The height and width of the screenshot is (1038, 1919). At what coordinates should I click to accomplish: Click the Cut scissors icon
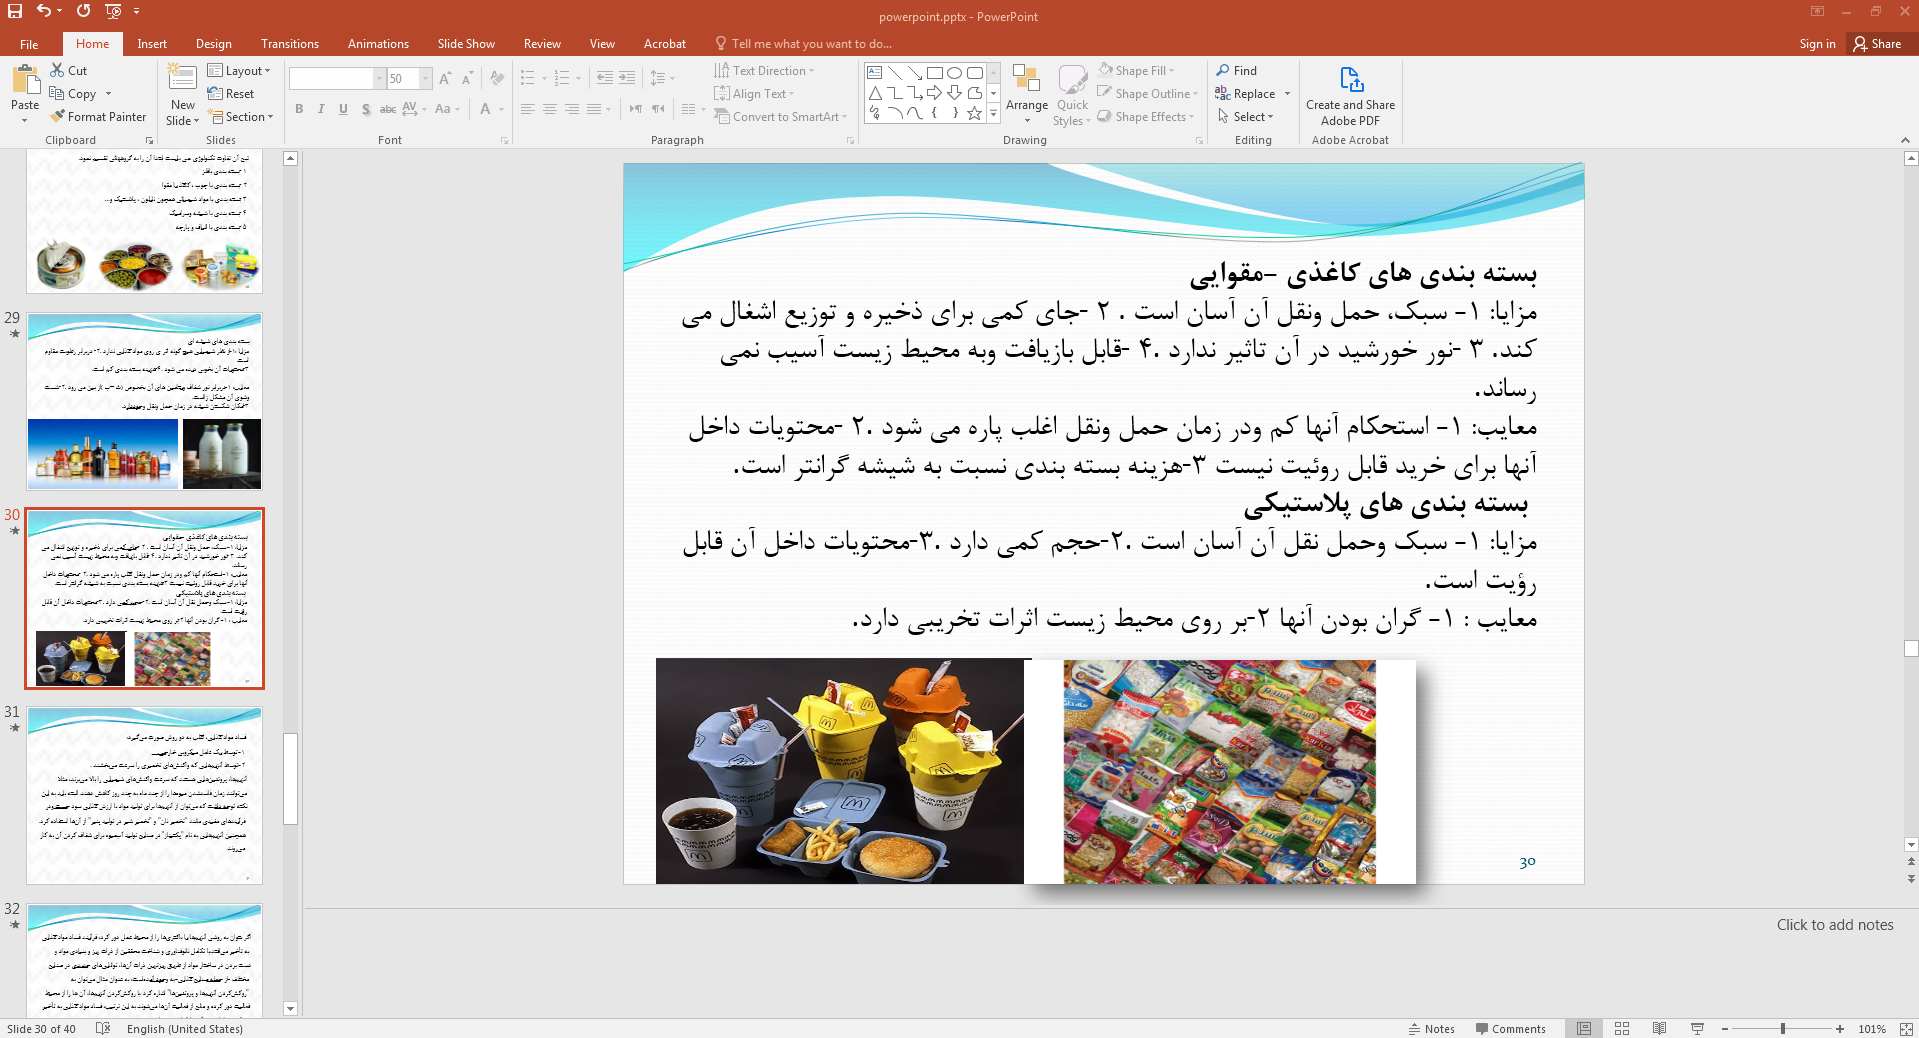tap(57, 70)
